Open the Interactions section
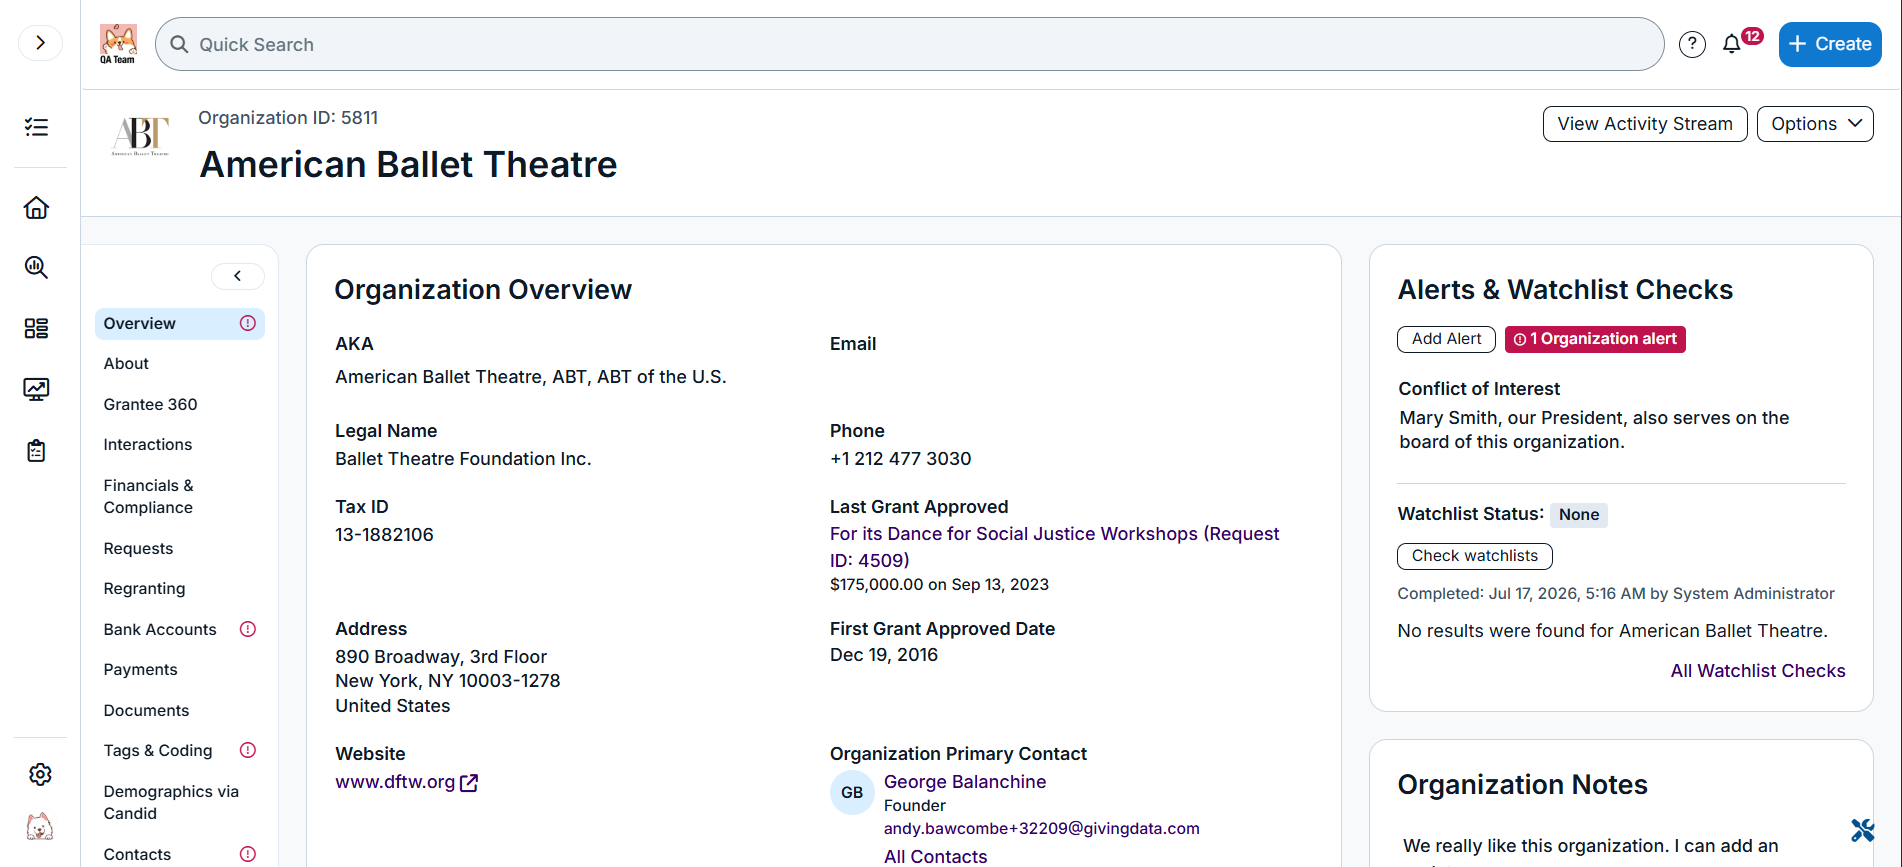This screenshot has width=1902, height=867. [148, 445]
